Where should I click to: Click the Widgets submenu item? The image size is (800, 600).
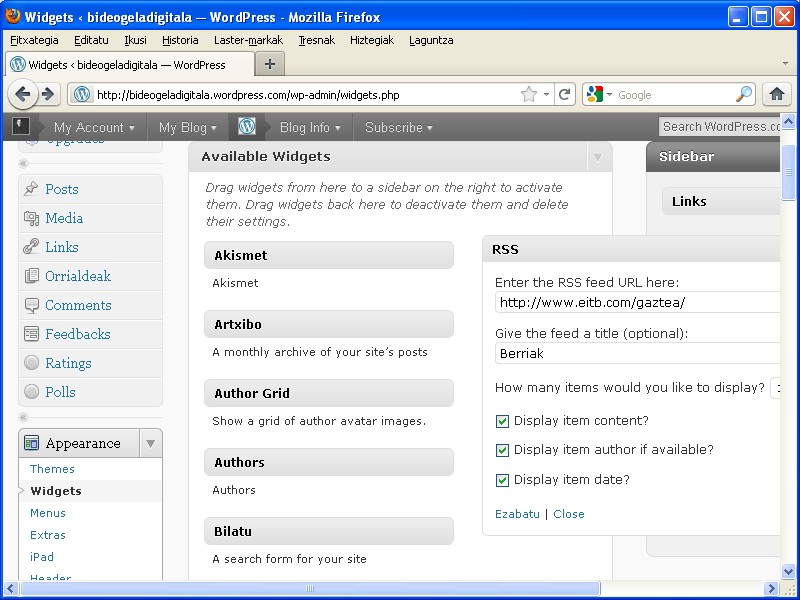point(56,491)
